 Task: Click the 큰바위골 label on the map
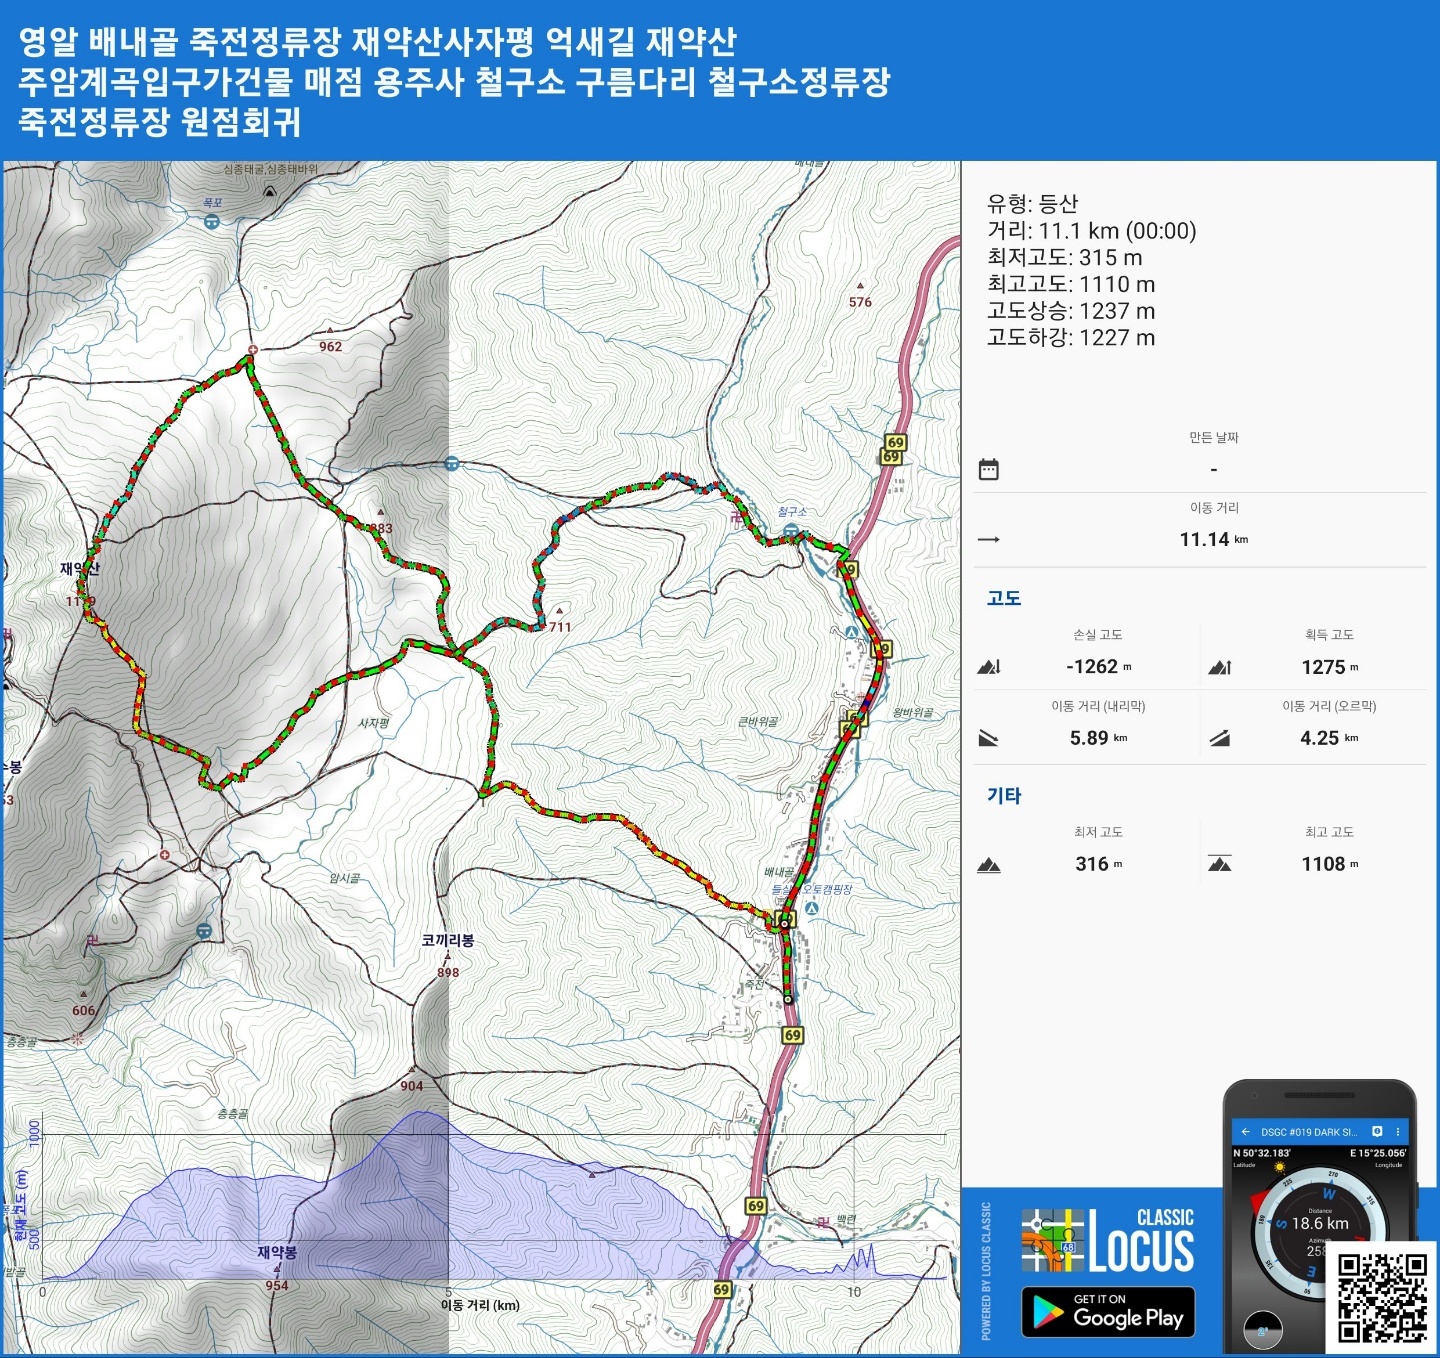pos(758,721)
